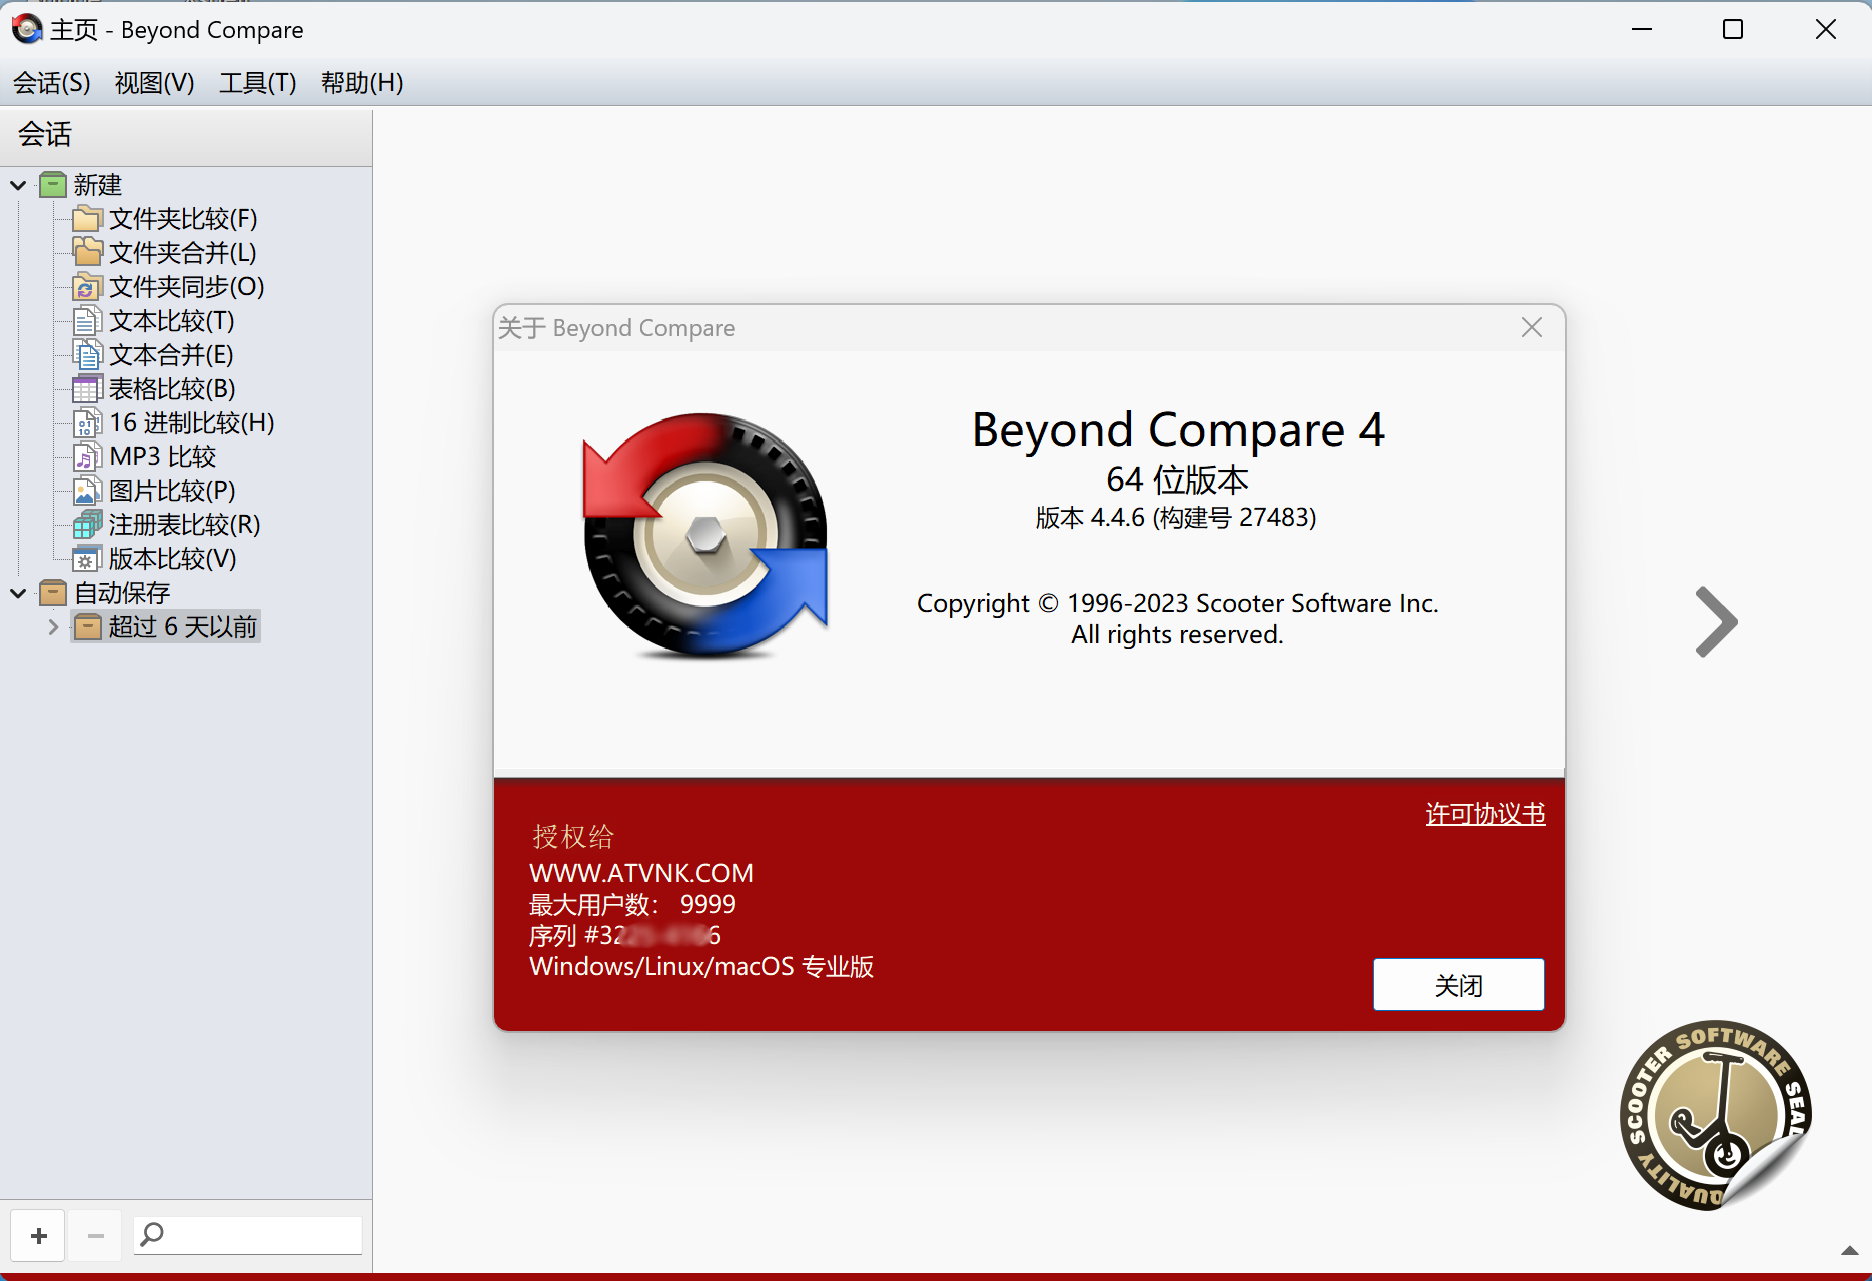
Task: Click the 64 位版本 text
Action: coord(1177,480)
